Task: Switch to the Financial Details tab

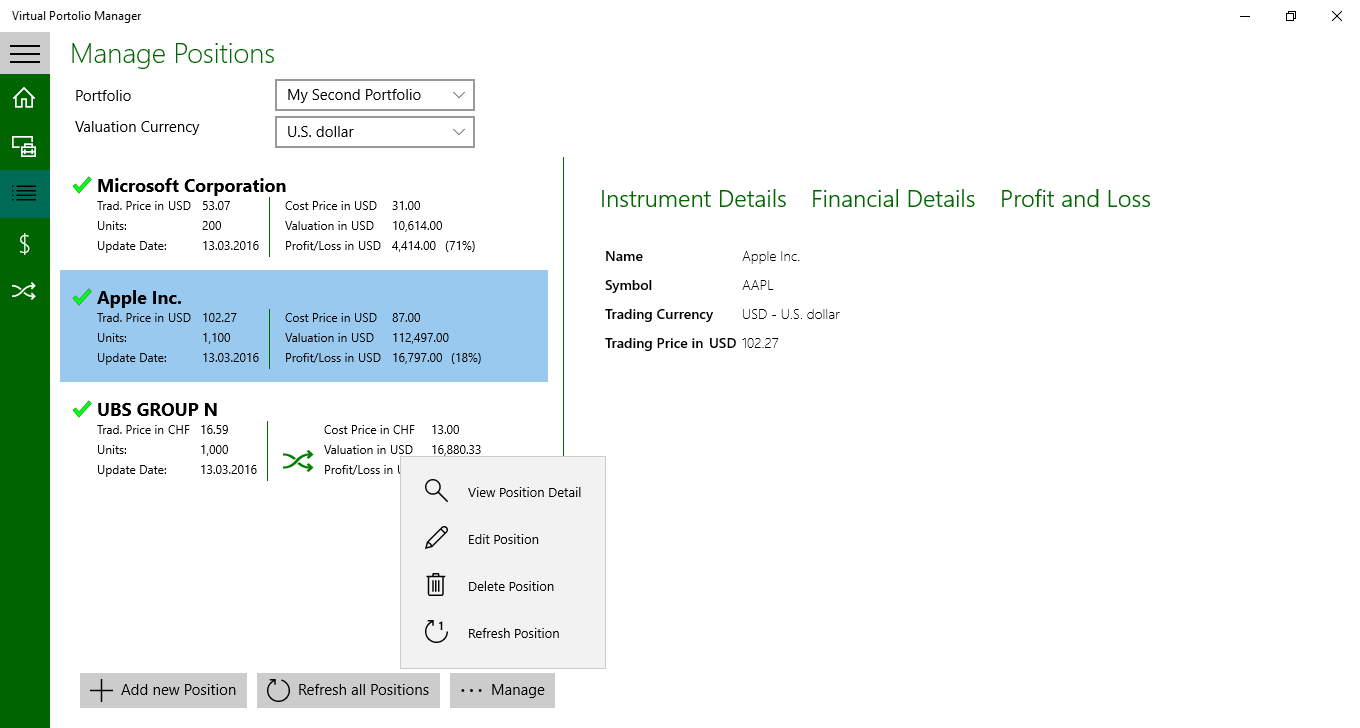Action: [893, 199]
